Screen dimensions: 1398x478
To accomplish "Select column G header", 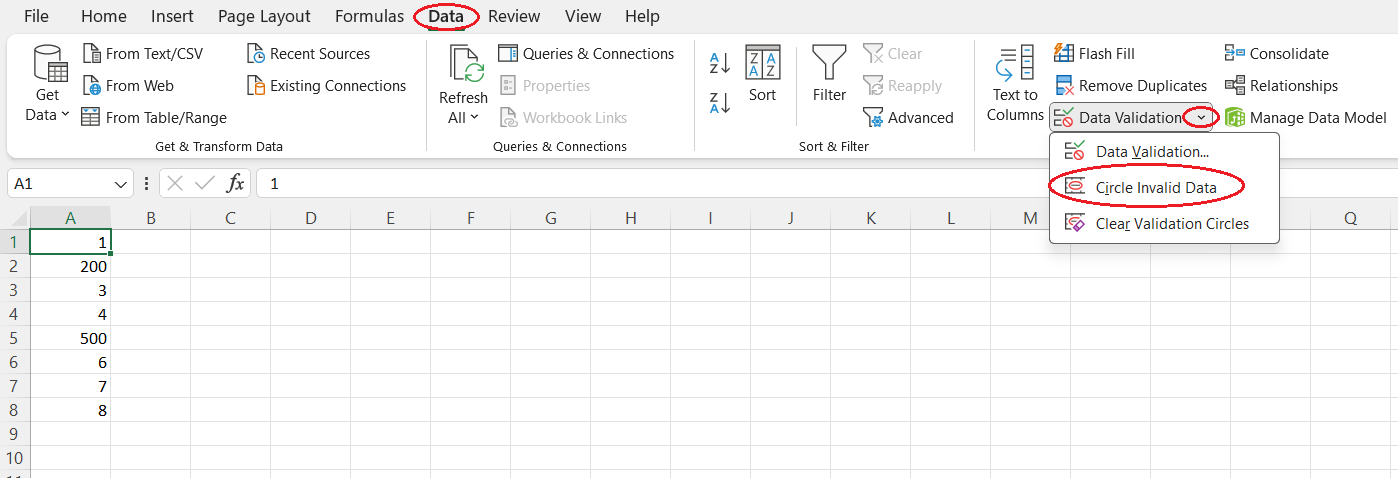I will click(x=550, y=218).
